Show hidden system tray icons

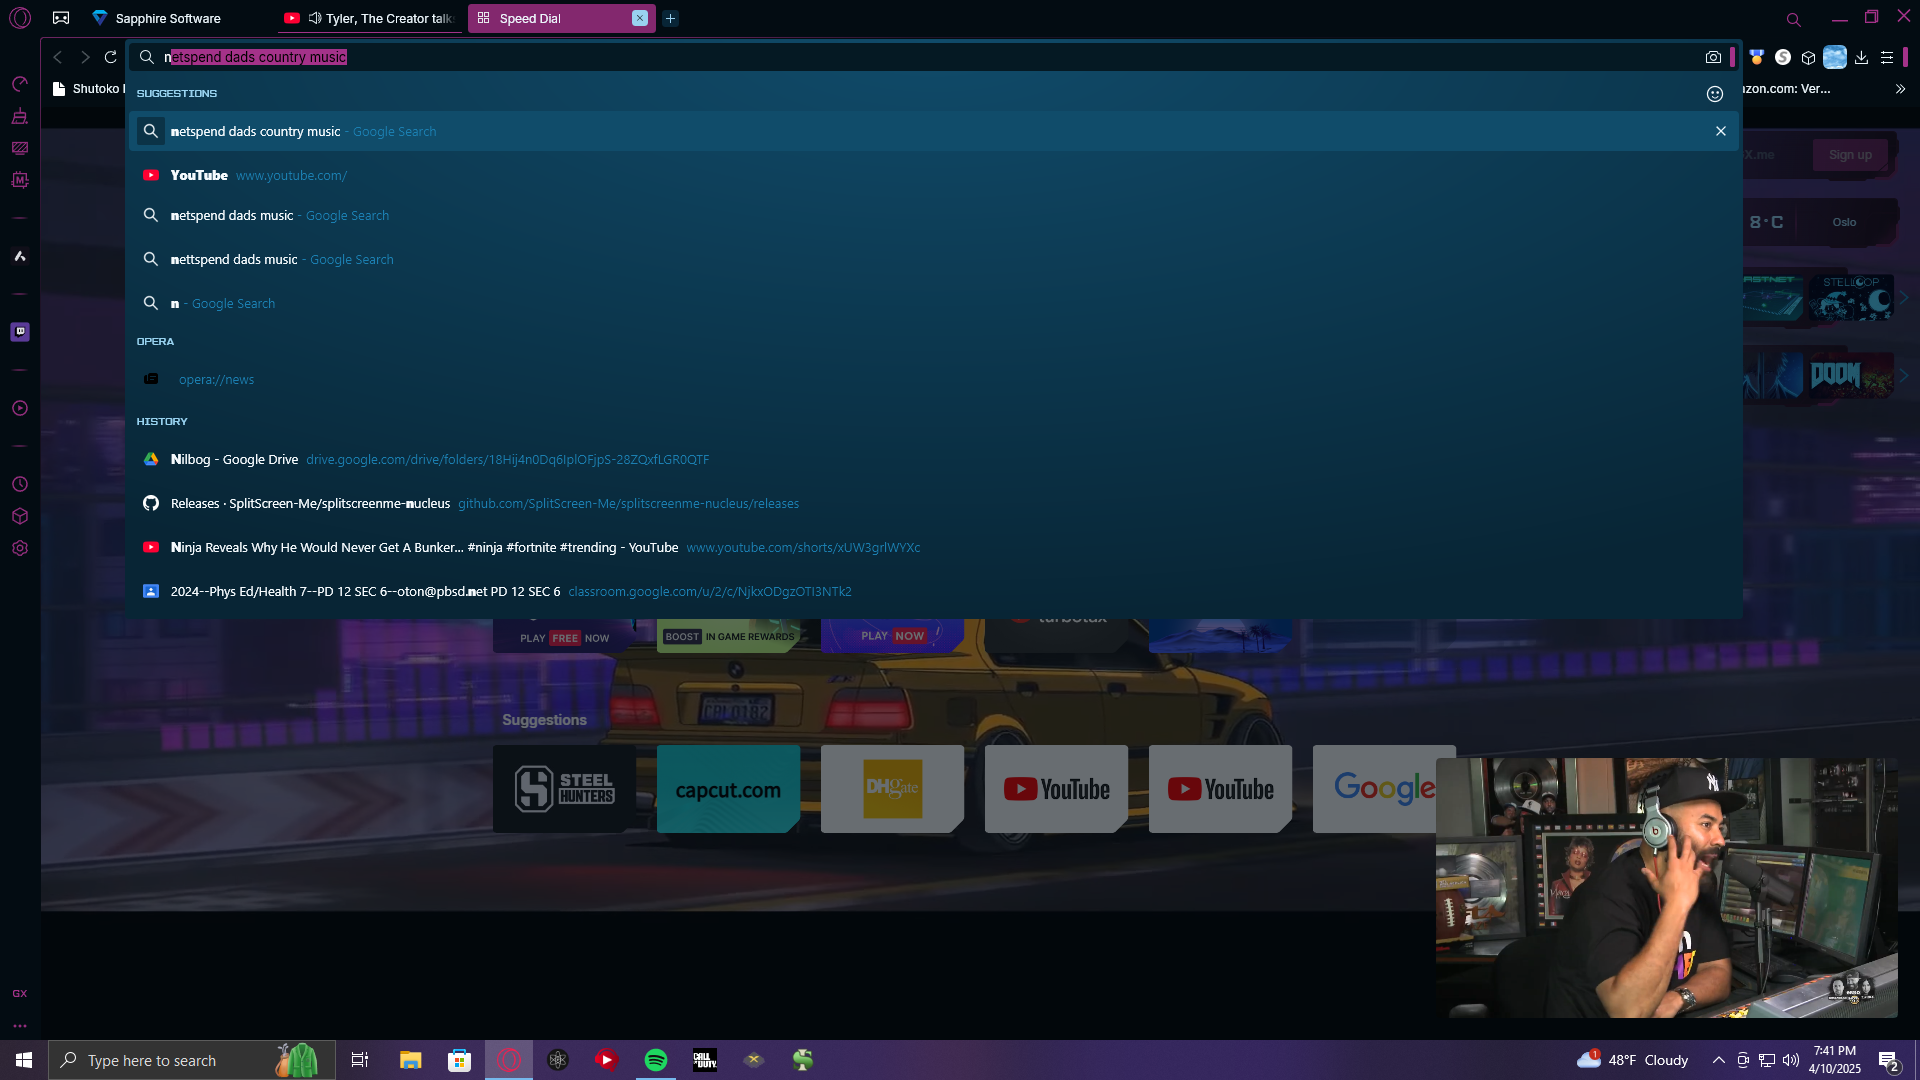pyautogui.click(x=1718, y=1060)
